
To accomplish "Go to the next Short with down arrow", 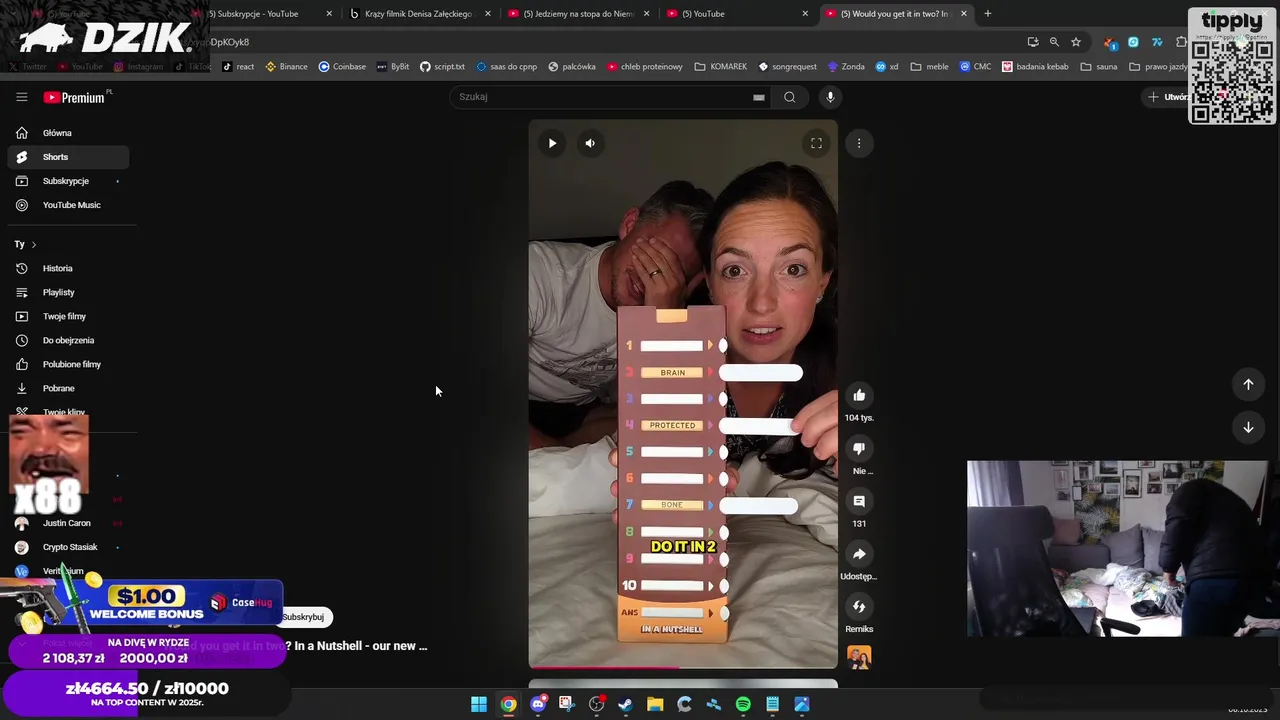I will 1248,427.
